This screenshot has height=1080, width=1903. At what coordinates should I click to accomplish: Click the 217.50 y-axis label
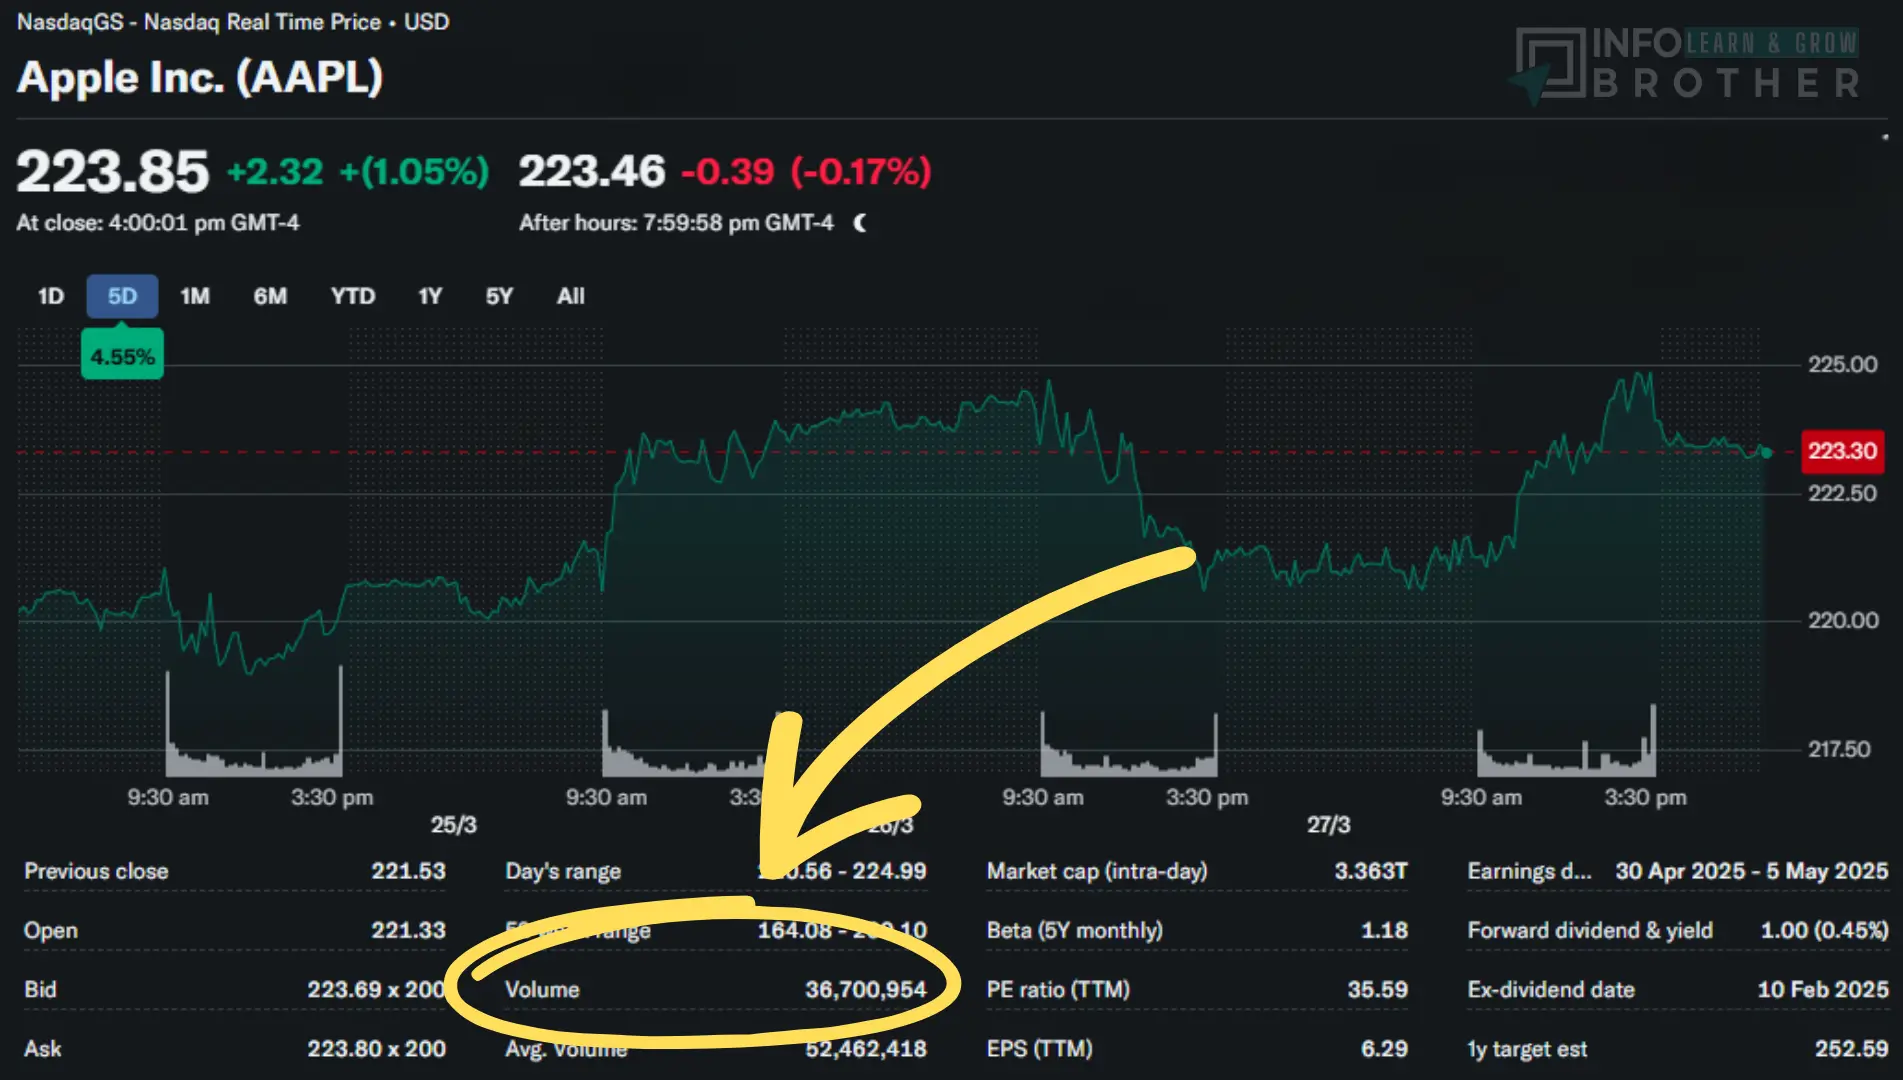(1838, 749)
